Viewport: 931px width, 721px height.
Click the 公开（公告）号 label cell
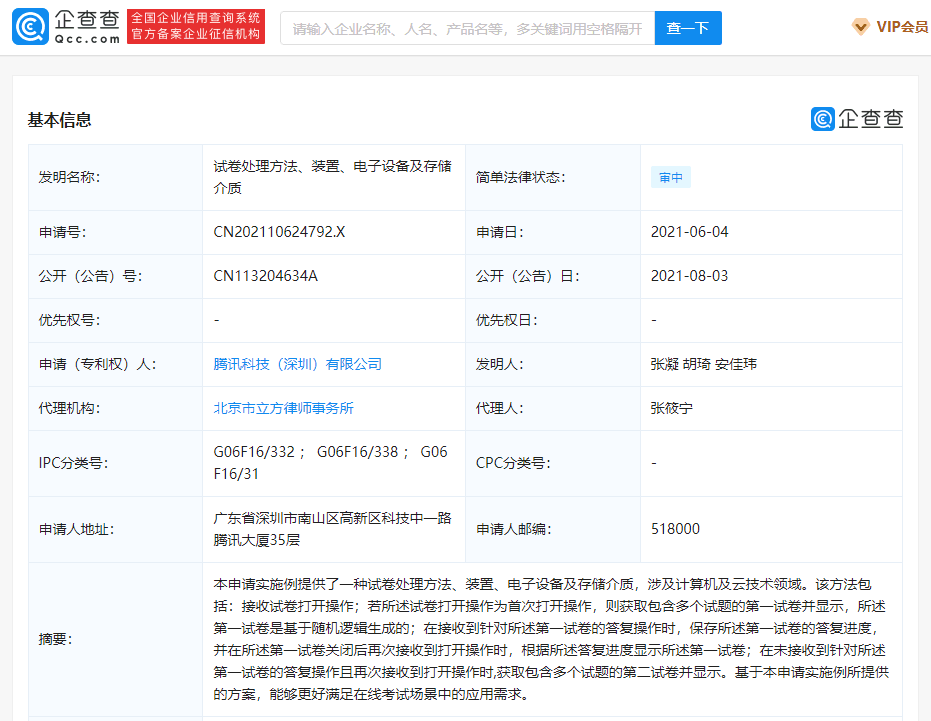115,276
